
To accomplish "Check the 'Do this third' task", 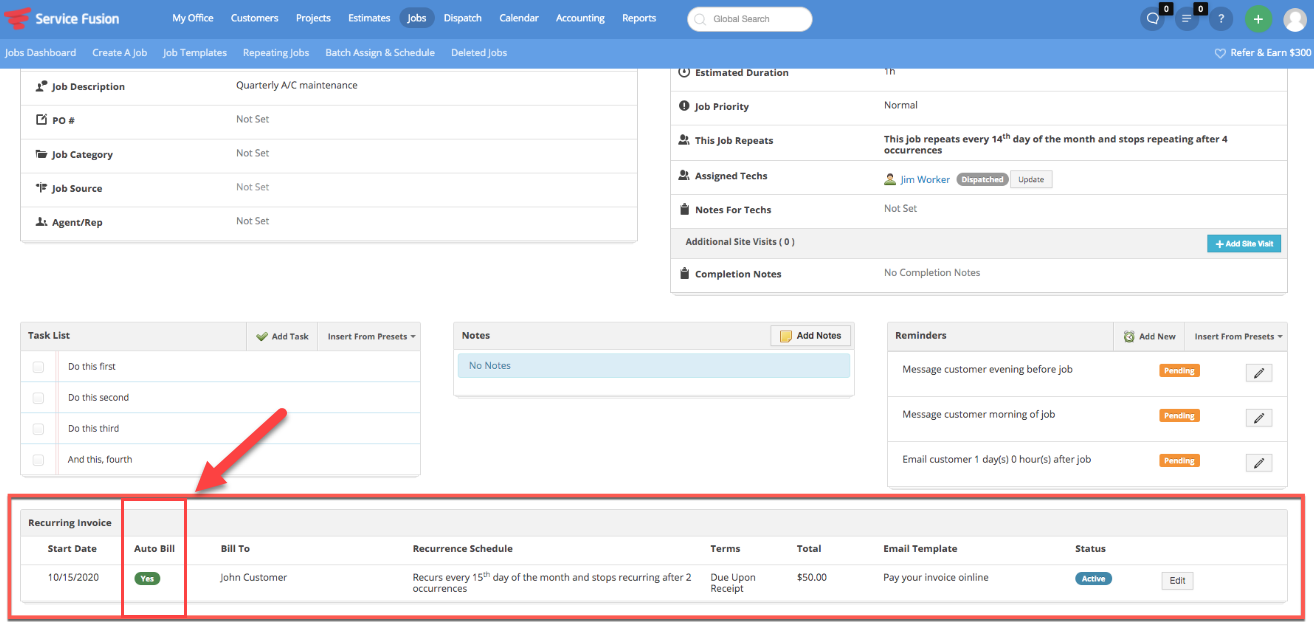I will pos(38,429).
